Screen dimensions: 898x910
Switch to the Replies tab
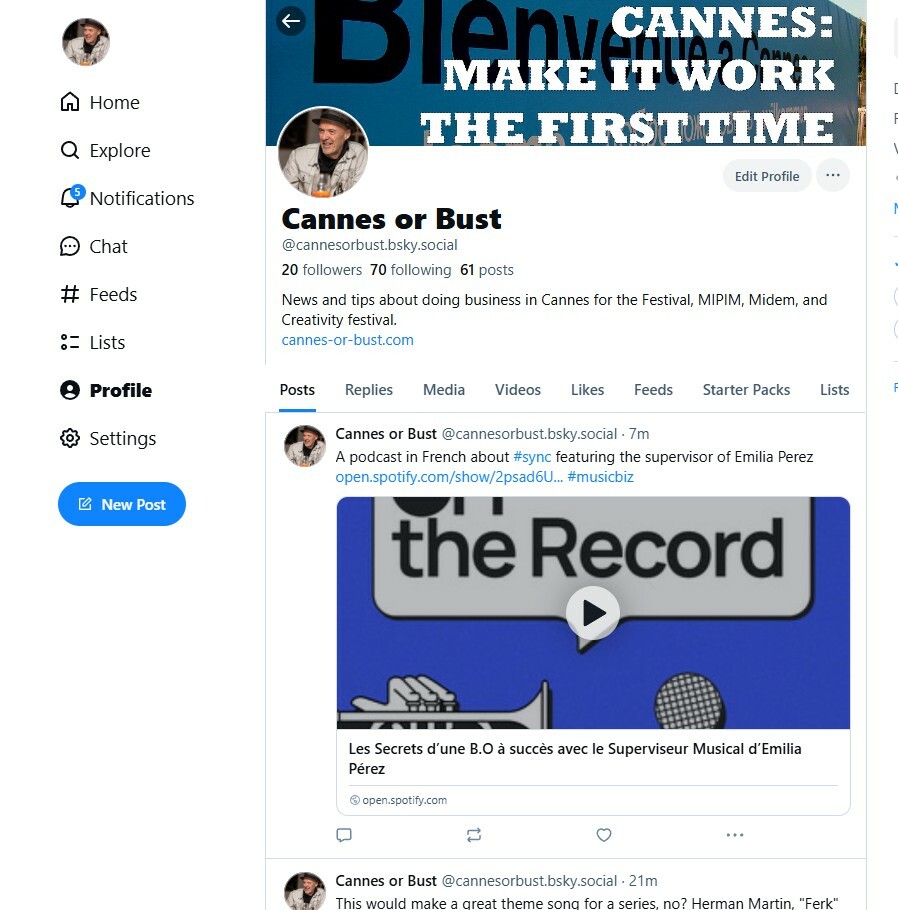(369, 389)
